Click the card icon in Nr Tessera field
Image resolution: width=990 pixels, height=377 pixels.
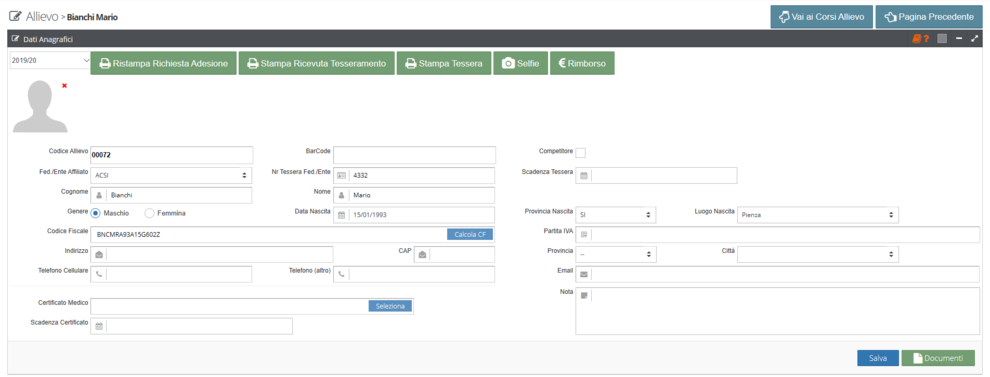coord(341,176)
